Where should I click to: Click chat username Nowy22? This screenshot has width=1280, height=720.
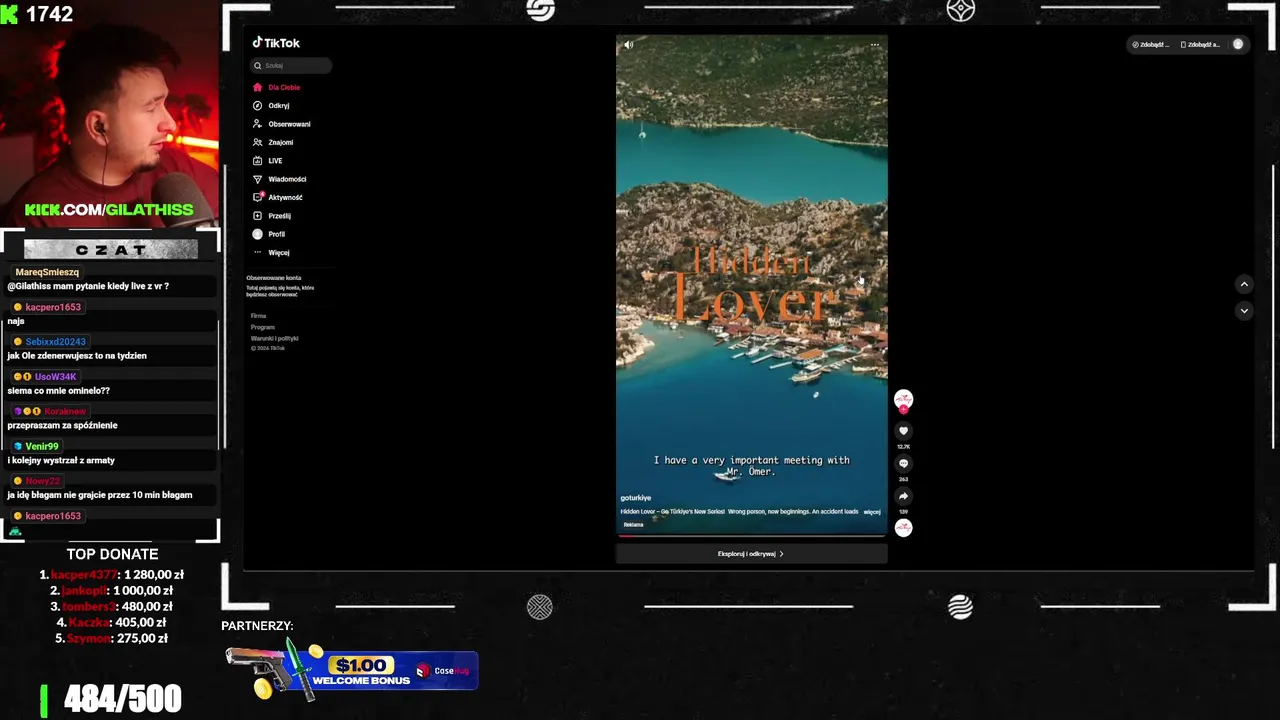[42, 481]
